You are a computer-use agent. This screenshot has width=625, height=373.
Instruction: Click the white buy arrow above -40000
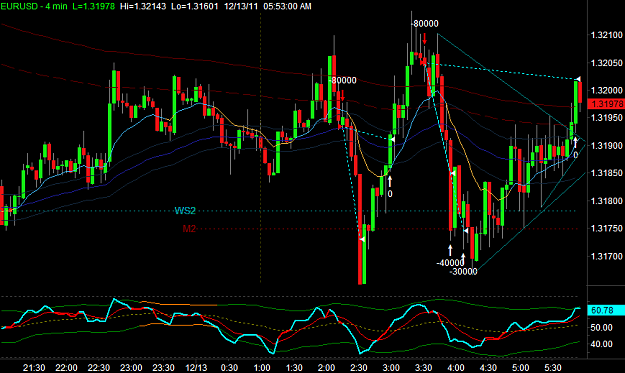(450, 250)
